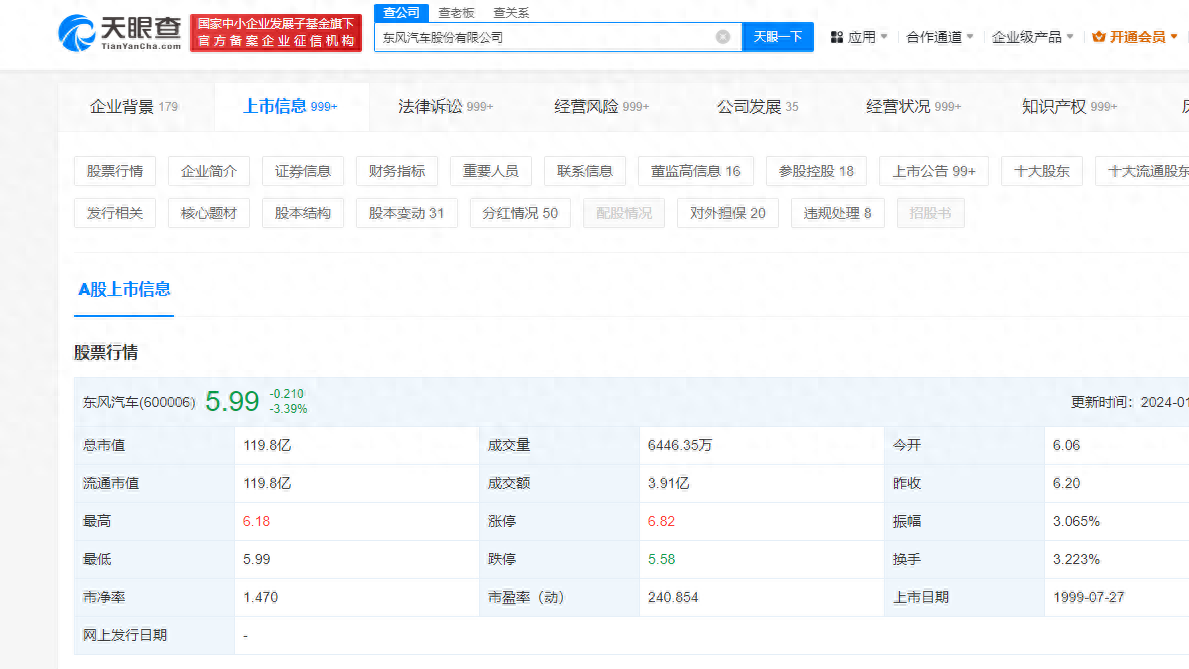Open the 合作通道 dropdown

940,37
